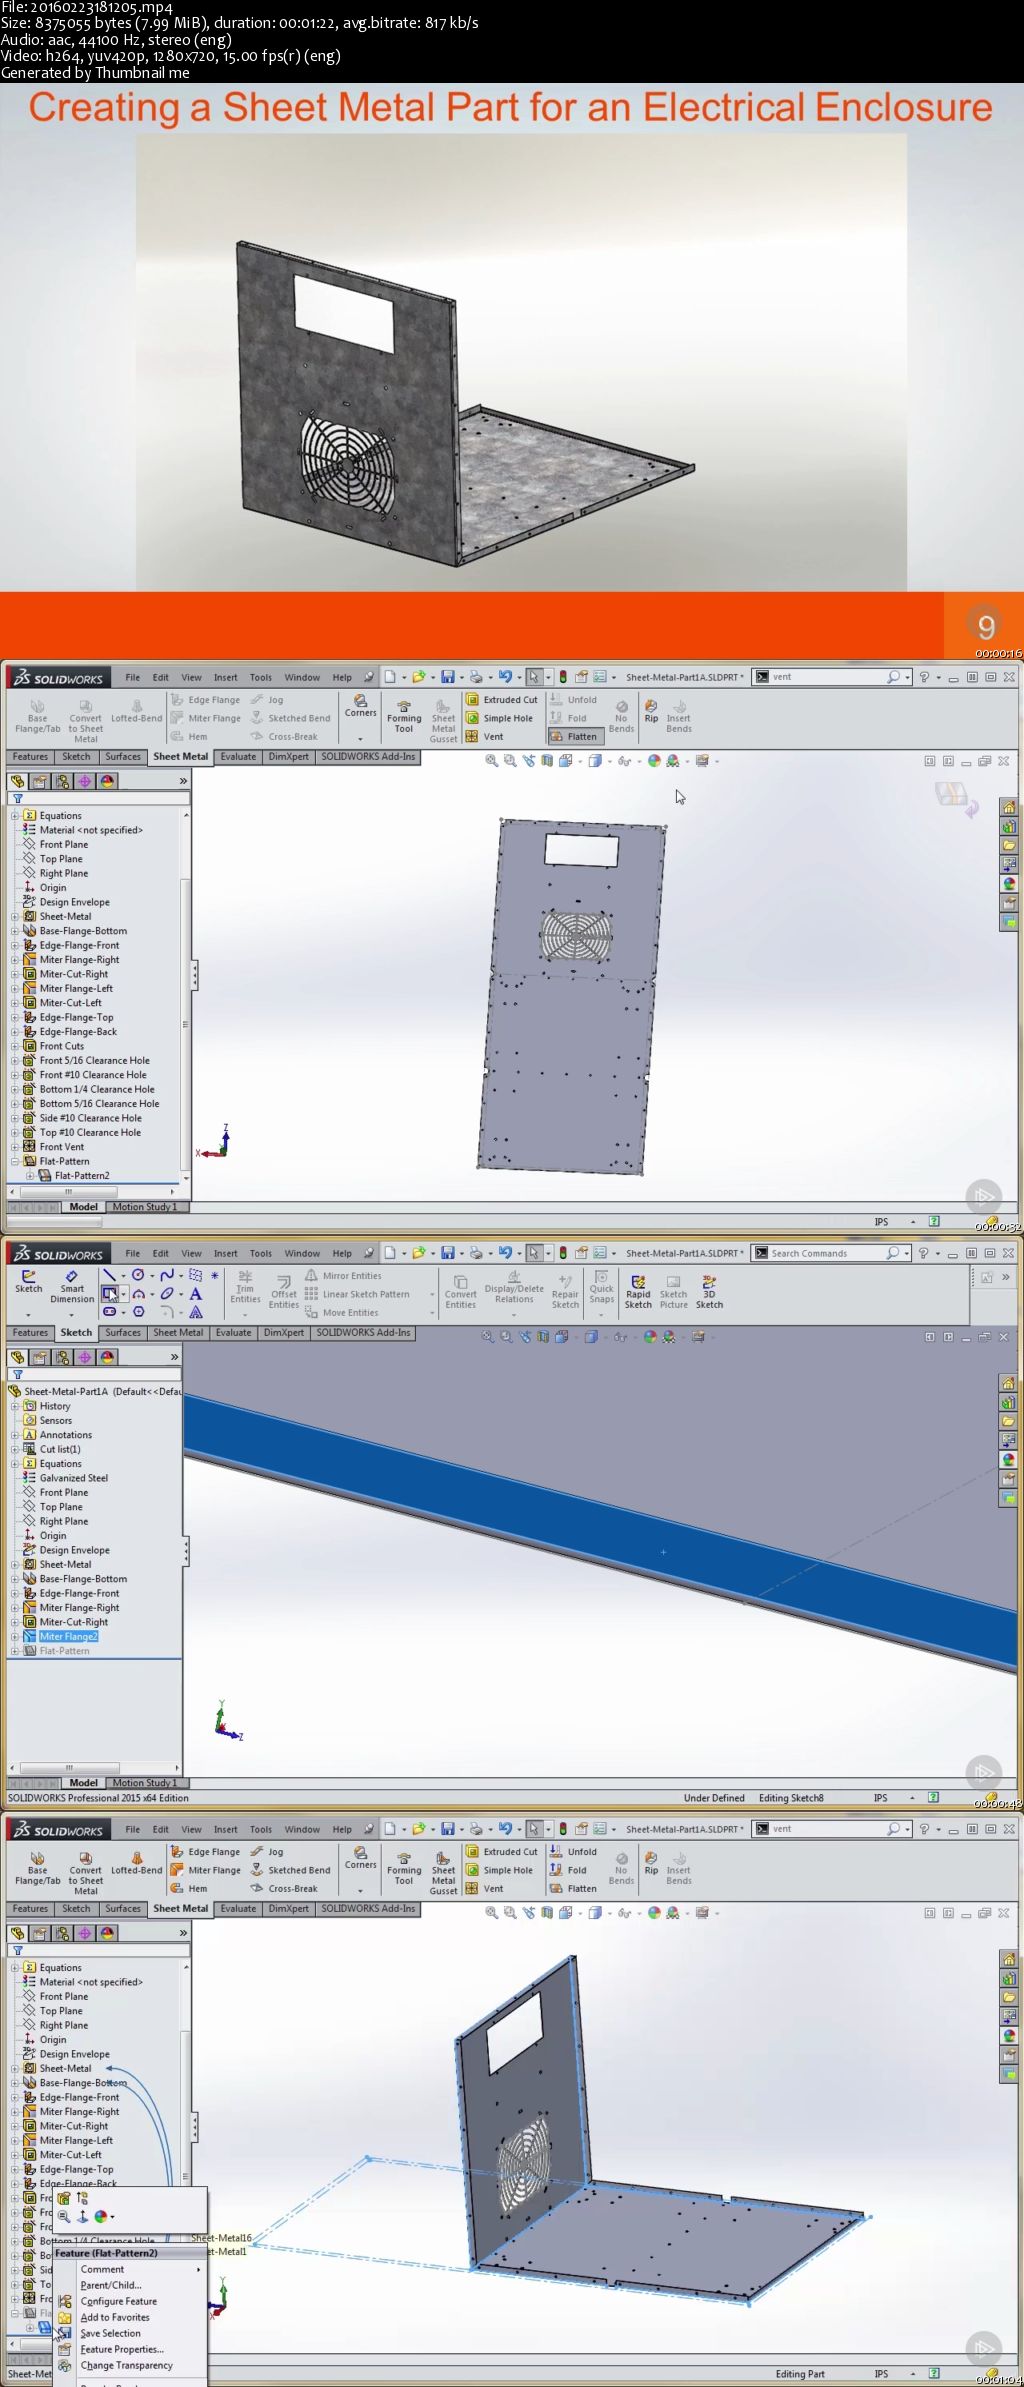
Task: Switch to the Sheet Metal tab in sketch frame
Action: click(x=178, y=1333)
